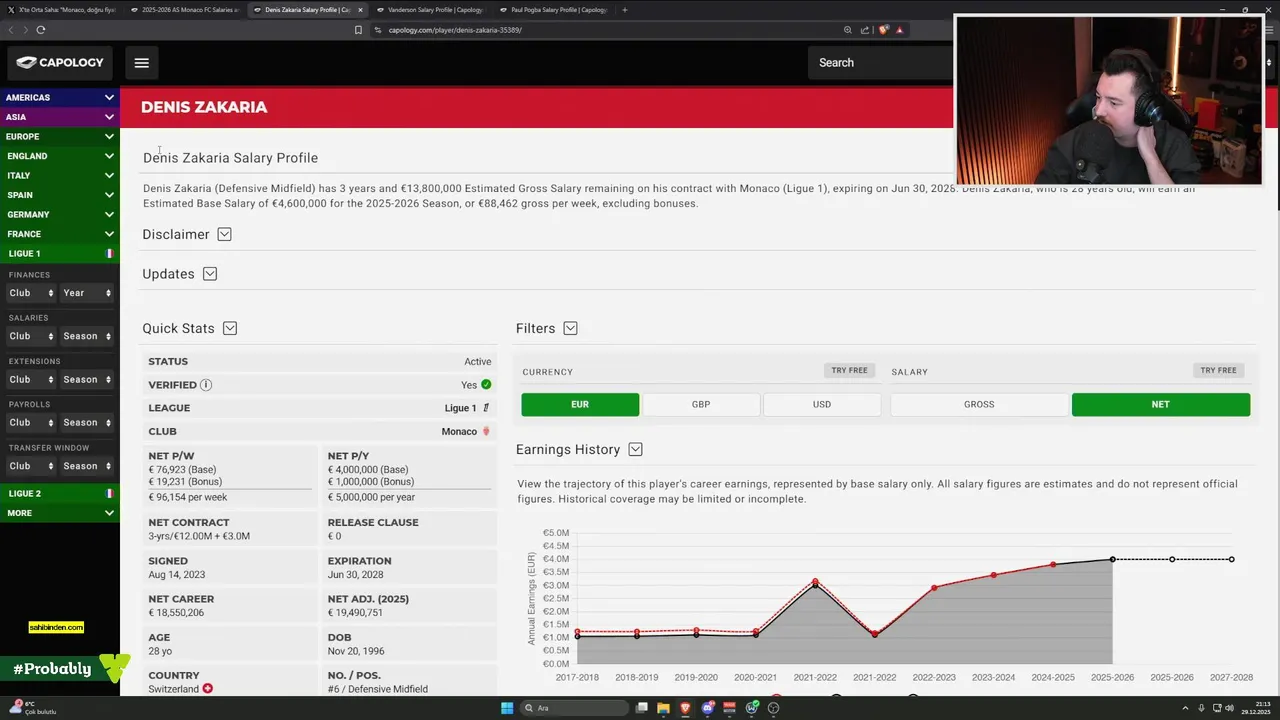
Task: Click the site Search field
Action: [880, 63]
